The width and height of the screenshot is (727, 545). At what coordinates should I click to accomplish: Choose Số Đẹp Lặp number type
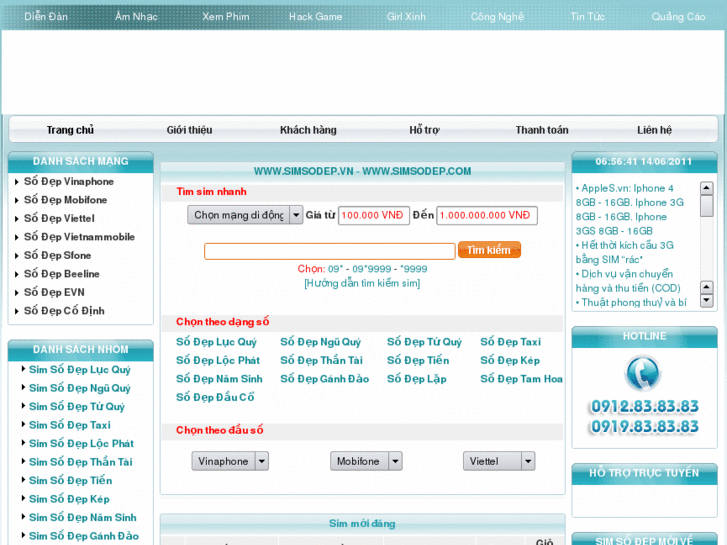coord(417,379)
